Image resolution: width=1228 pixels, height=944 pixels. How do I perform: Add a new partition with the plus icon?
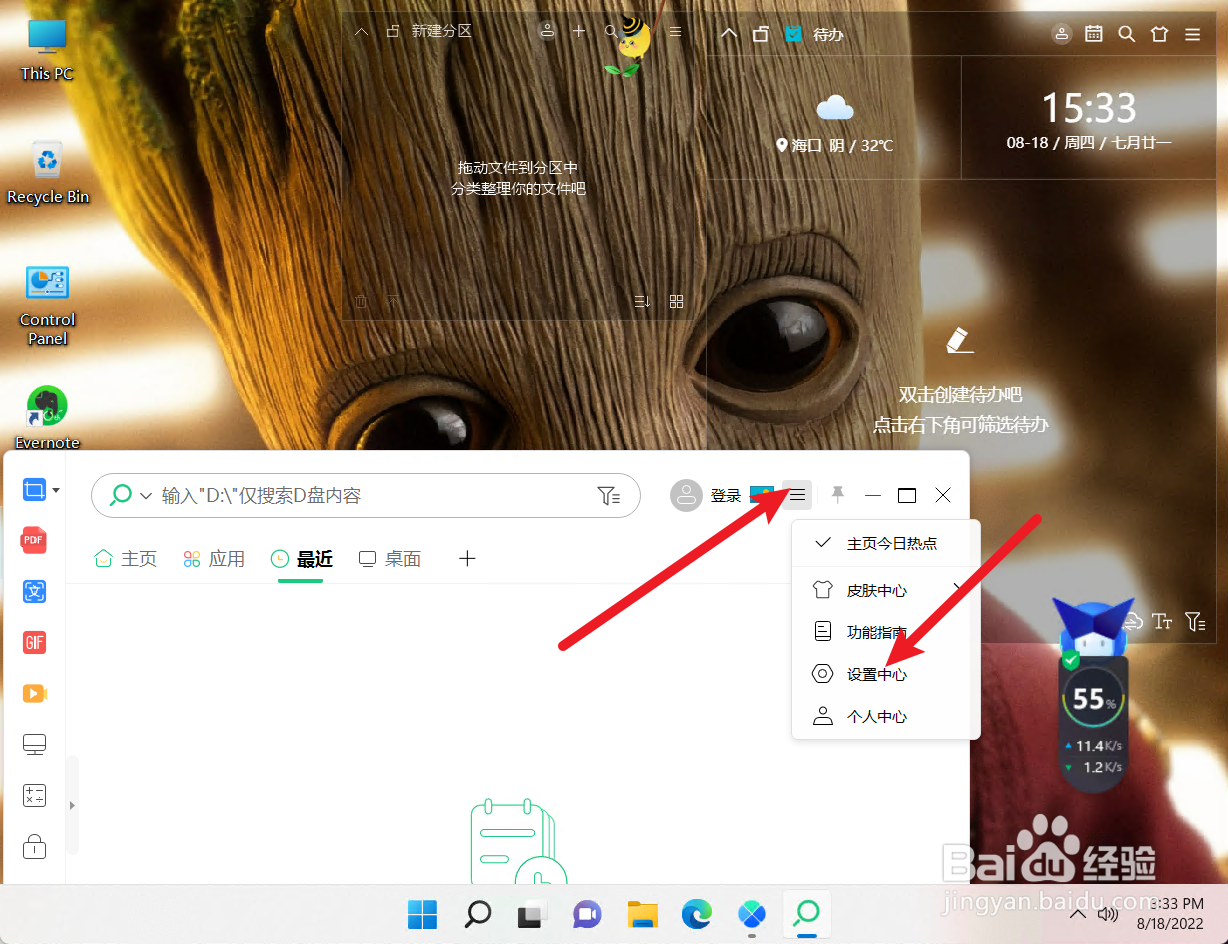click(x=579, y=32)
